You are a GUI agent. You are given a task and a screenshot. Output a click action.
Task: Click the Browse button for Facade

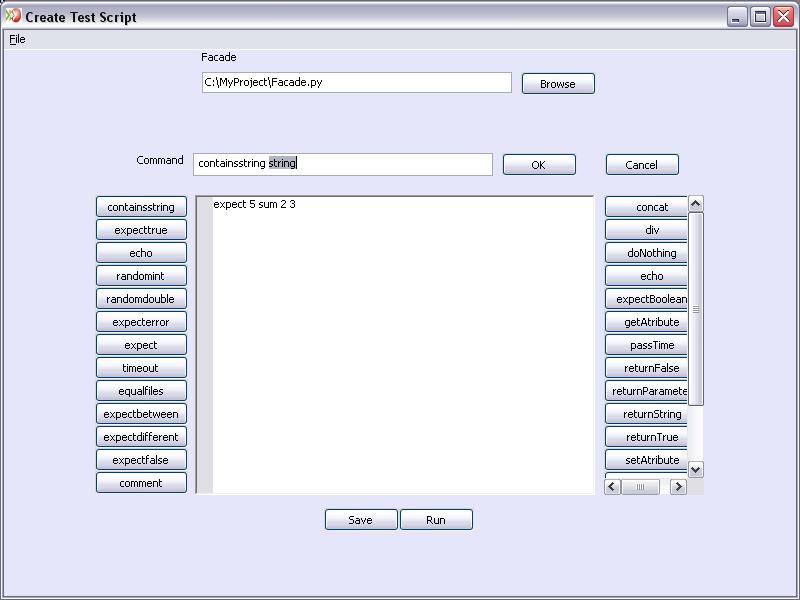(558, 84)
